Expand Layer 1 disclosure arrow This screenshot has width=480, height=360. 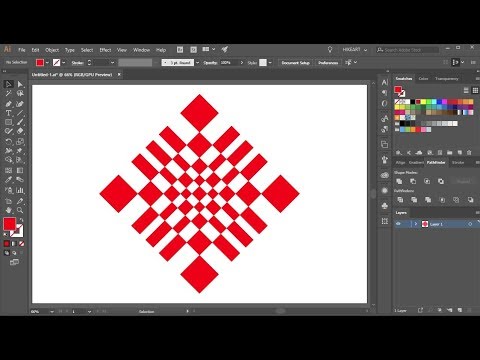coord(416,224)
